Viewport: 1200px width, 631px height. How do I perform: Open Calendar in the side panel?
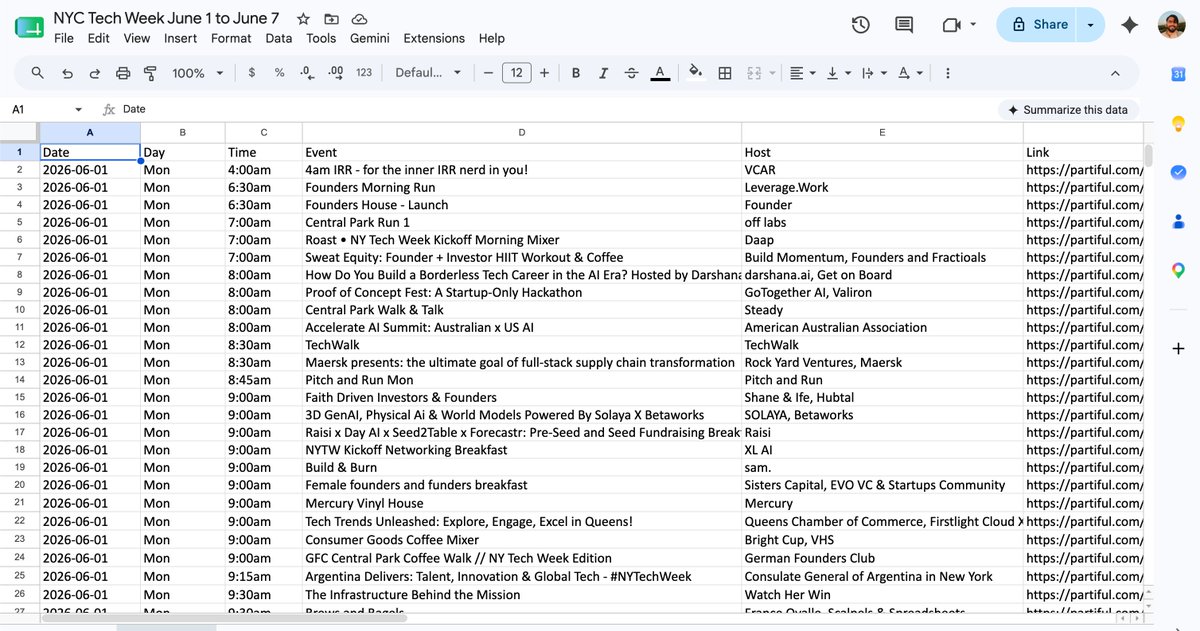click(x=1178, y=74)
